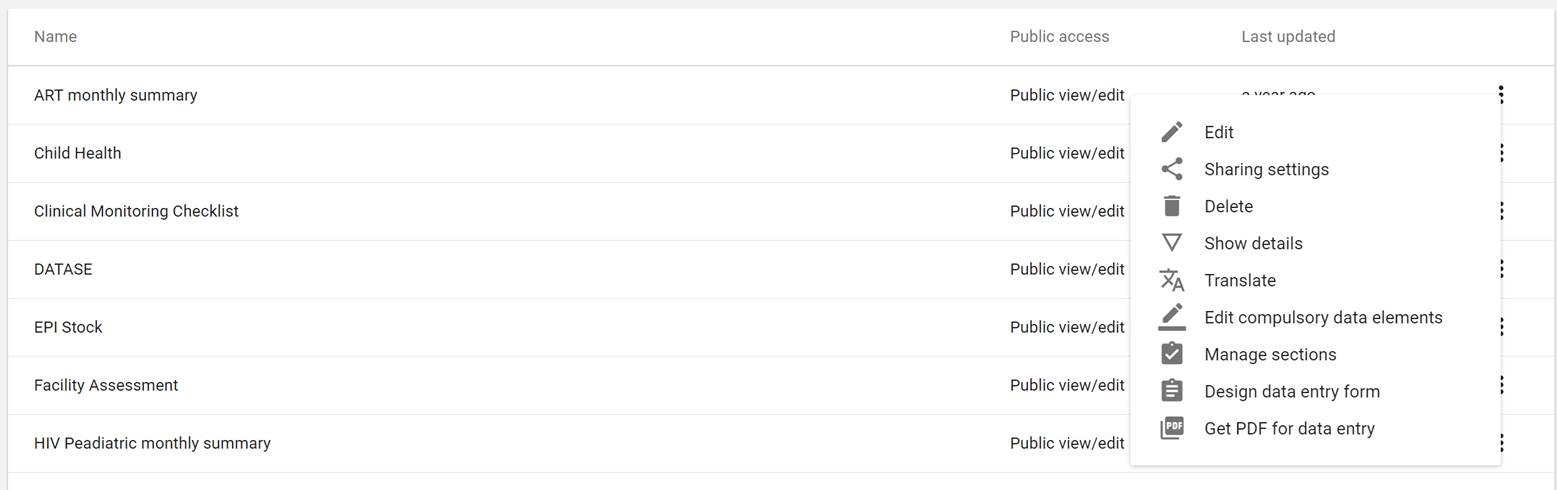The width and height of the screenshot is (1557, 490).
Task: Open the Clinical Monitoring Checklist data set
Action: [x=136, y=211]
